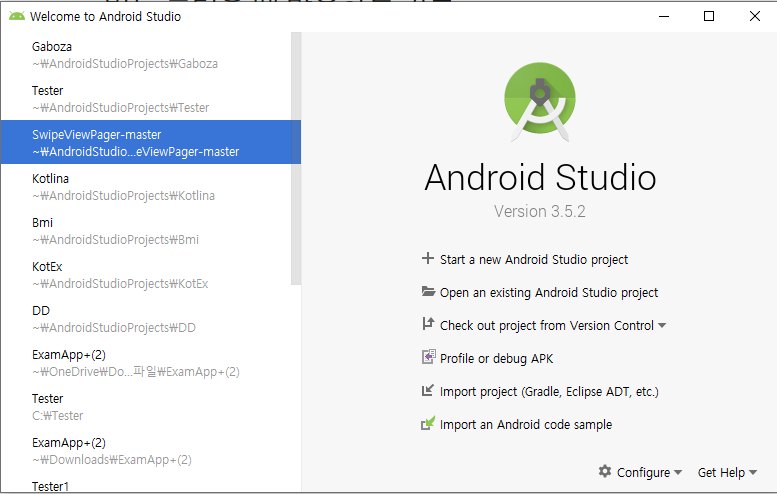Click the version control checkout icon
This screenshot has height=494, width=777.
428,324
